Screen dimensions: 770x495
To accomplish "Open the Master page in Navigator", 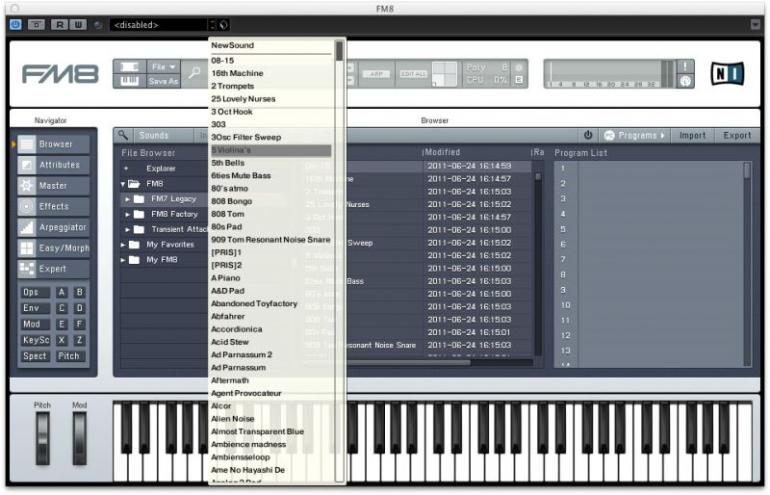I will point(54,186).
